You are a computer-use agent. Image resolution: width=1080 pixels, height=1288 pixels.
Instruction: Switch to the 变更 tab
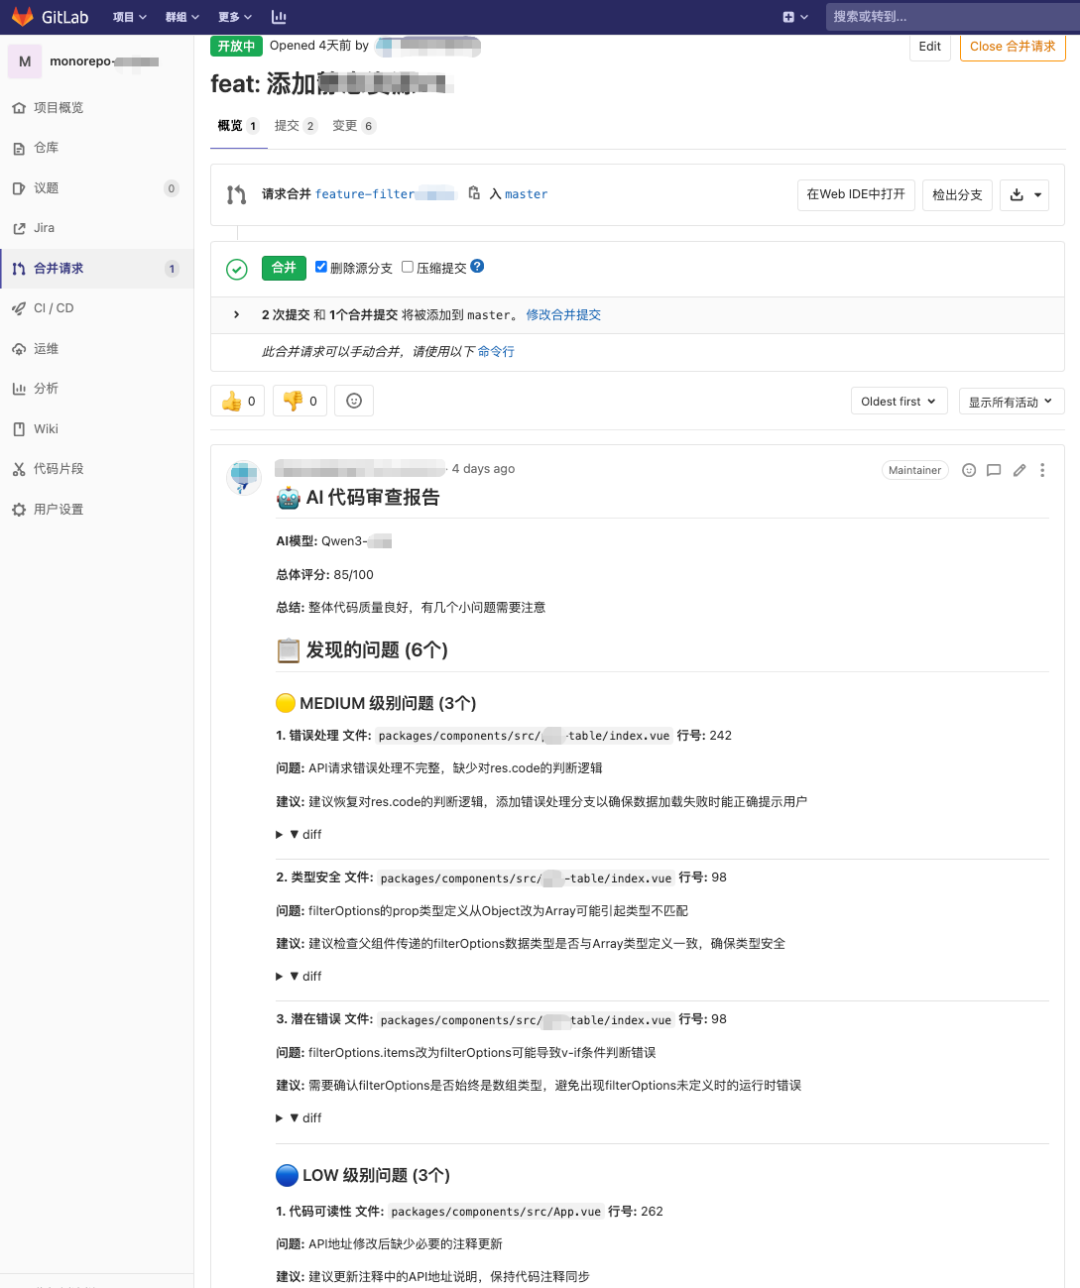pyautogui.click(x=343, y=126)
